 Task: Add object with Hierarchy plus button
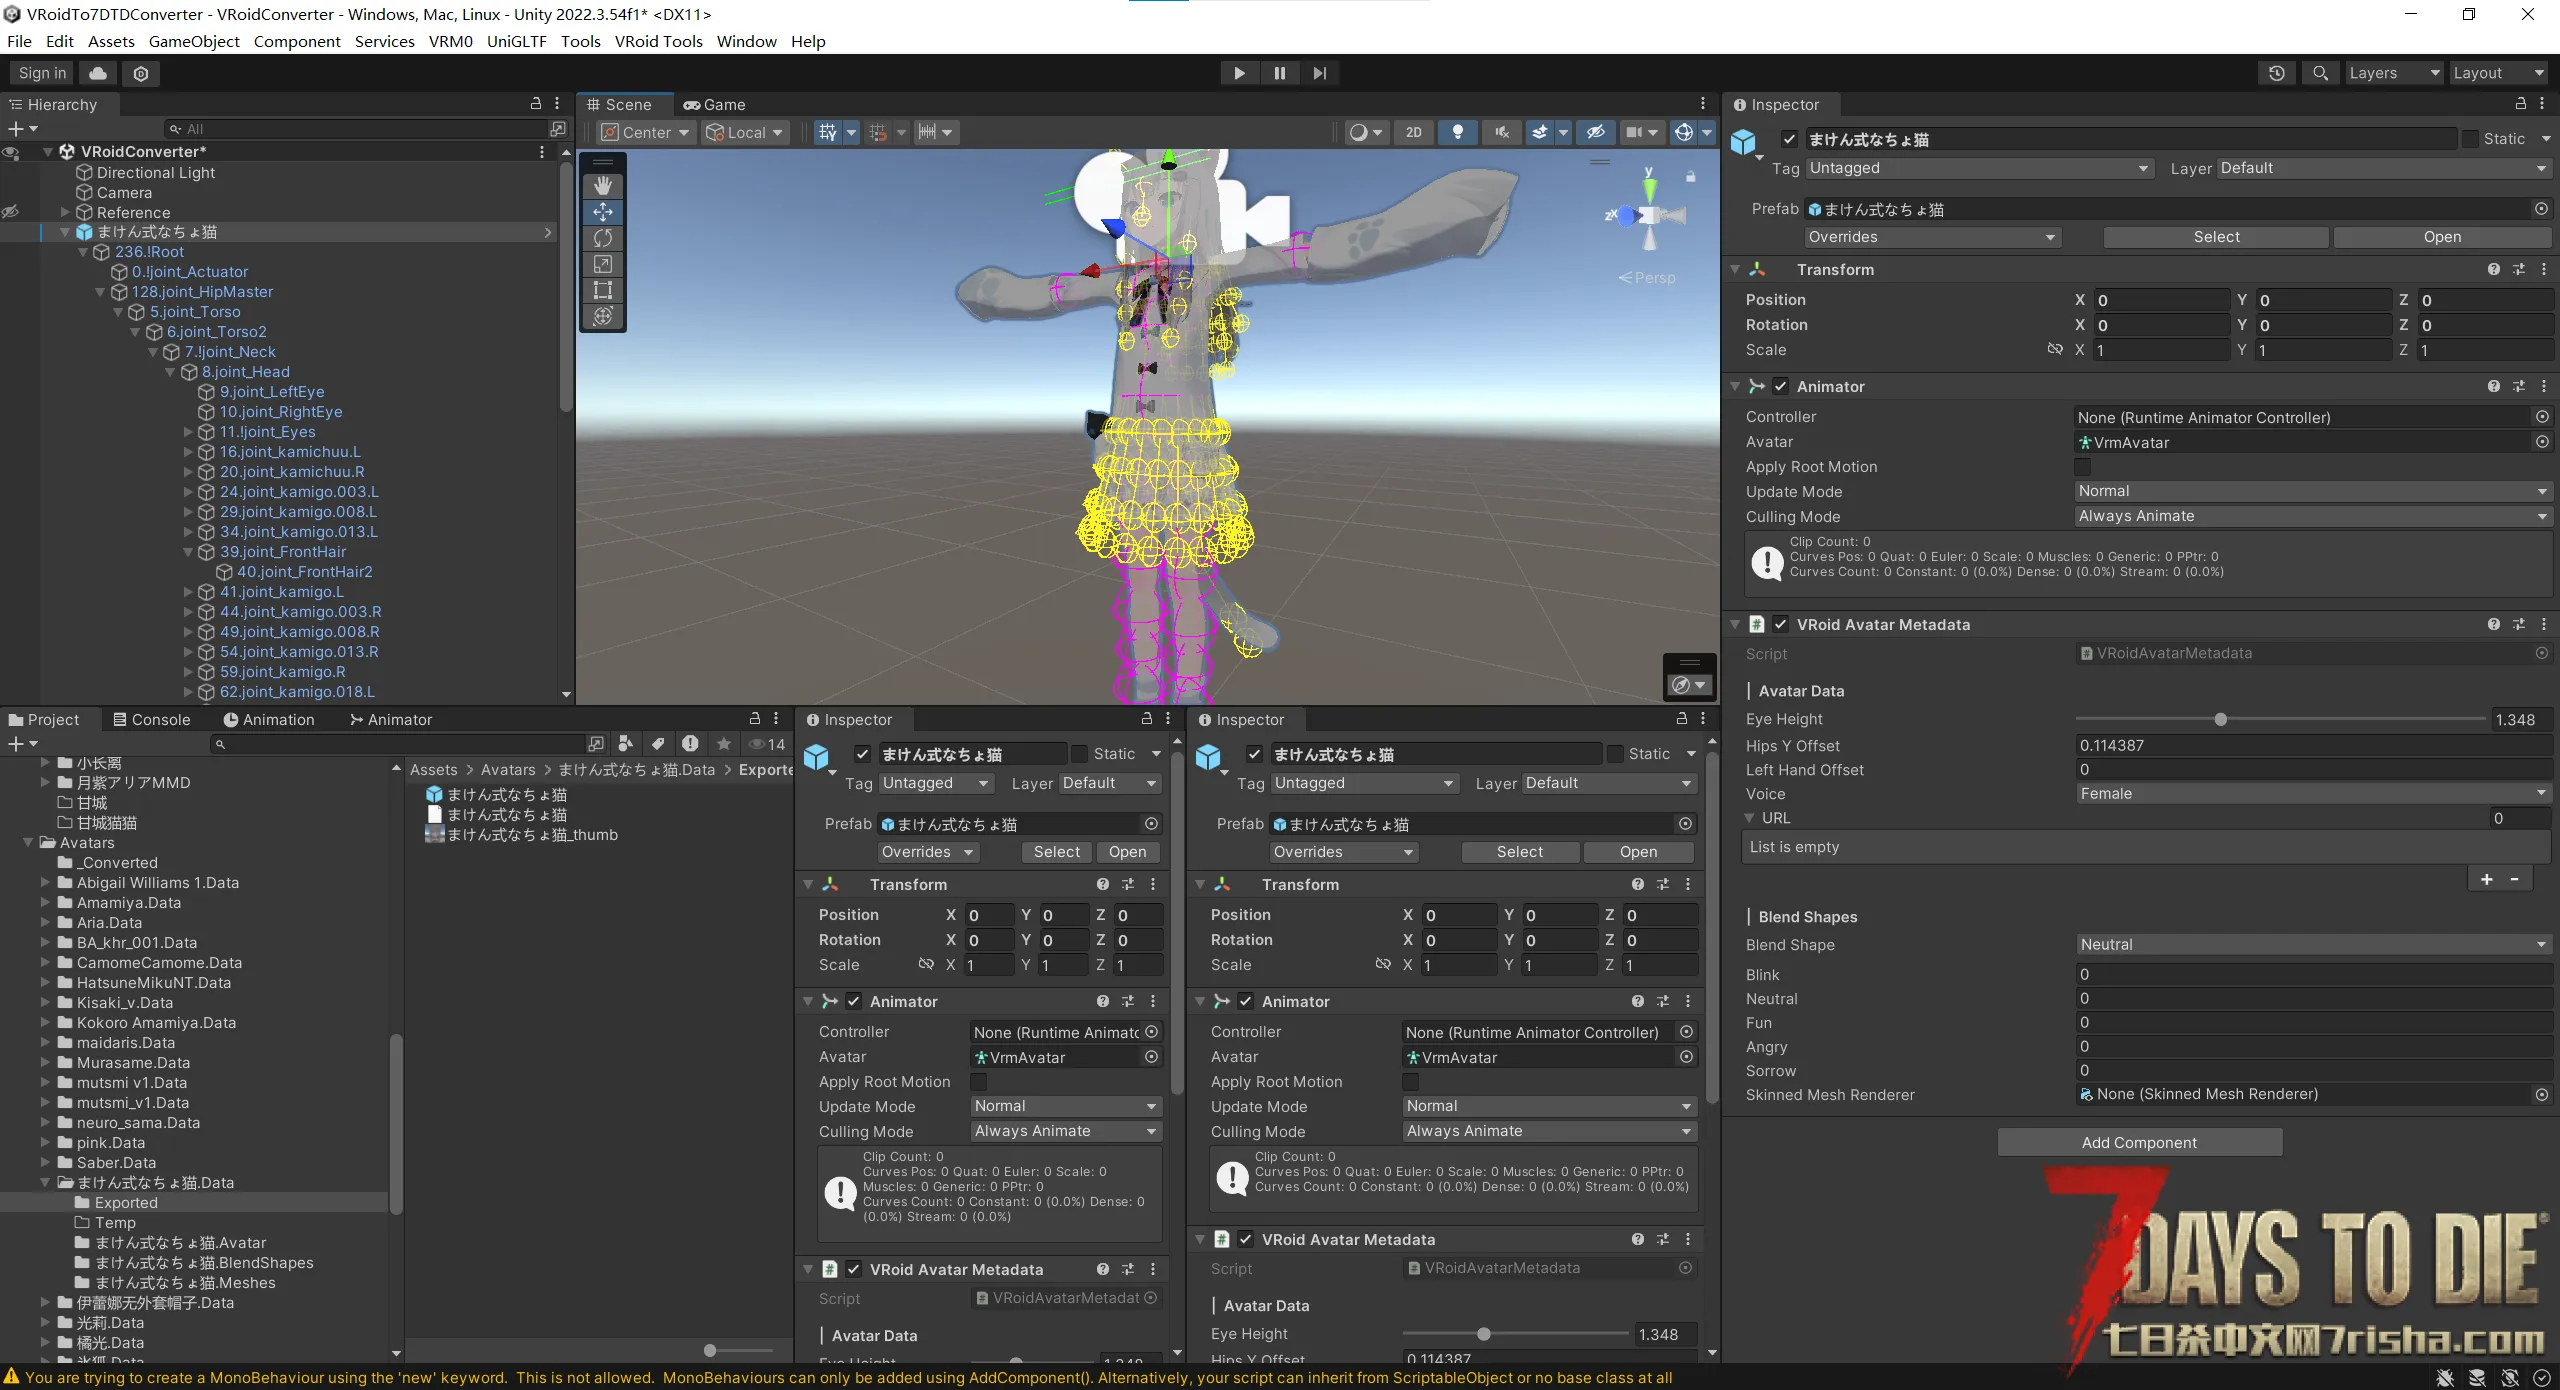click(x=22, y=129)
